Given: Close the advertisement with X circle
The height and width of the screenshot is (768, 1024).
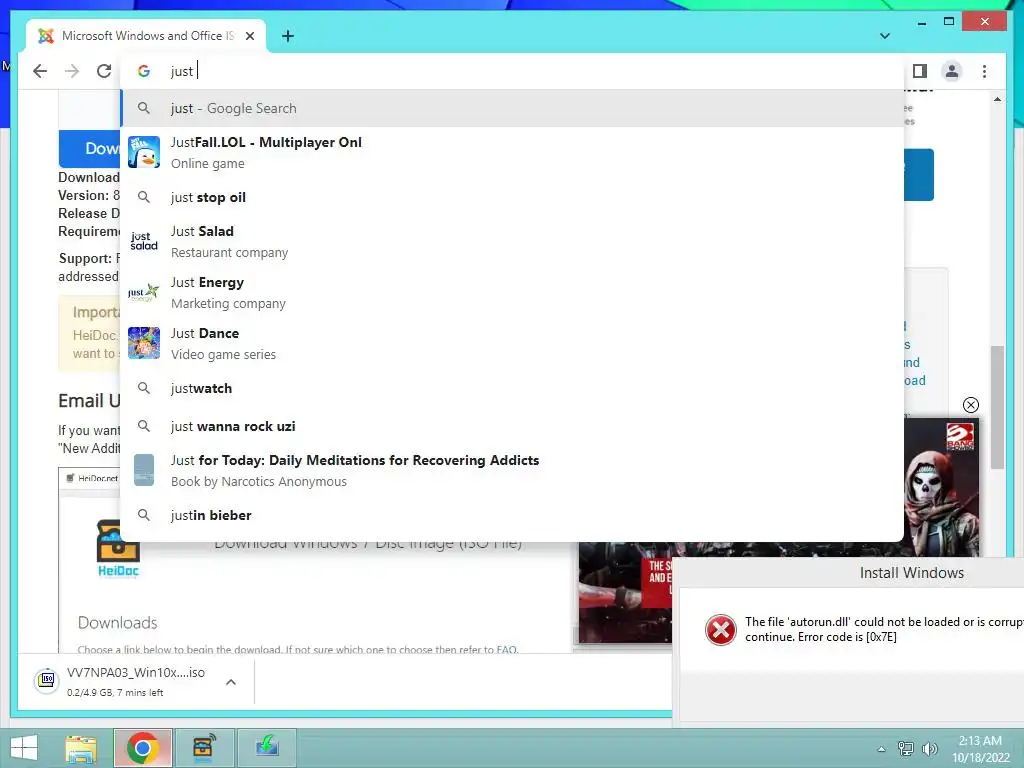Looking at the screenshot, I should pyautogui.click(x=970, y=405).
